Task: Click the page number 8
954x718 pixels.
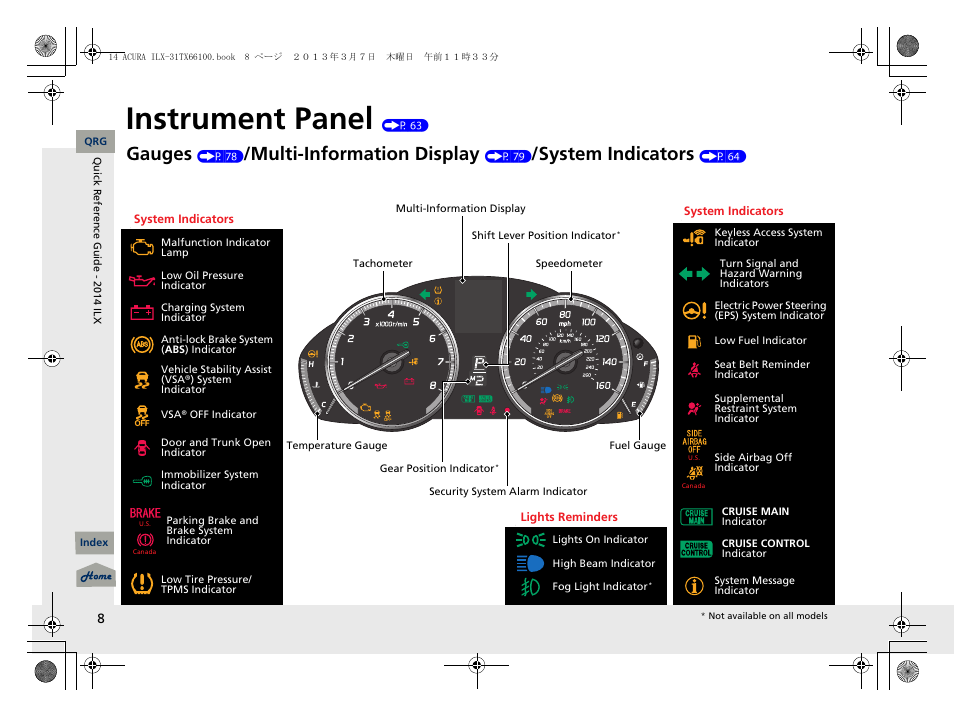Action: [101, 619]
